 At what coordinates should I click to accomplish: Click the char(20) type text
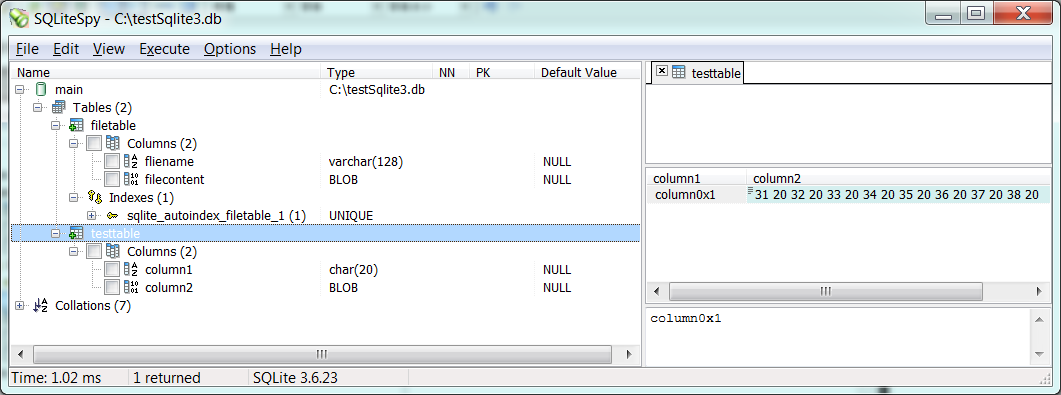pos(353,269)
